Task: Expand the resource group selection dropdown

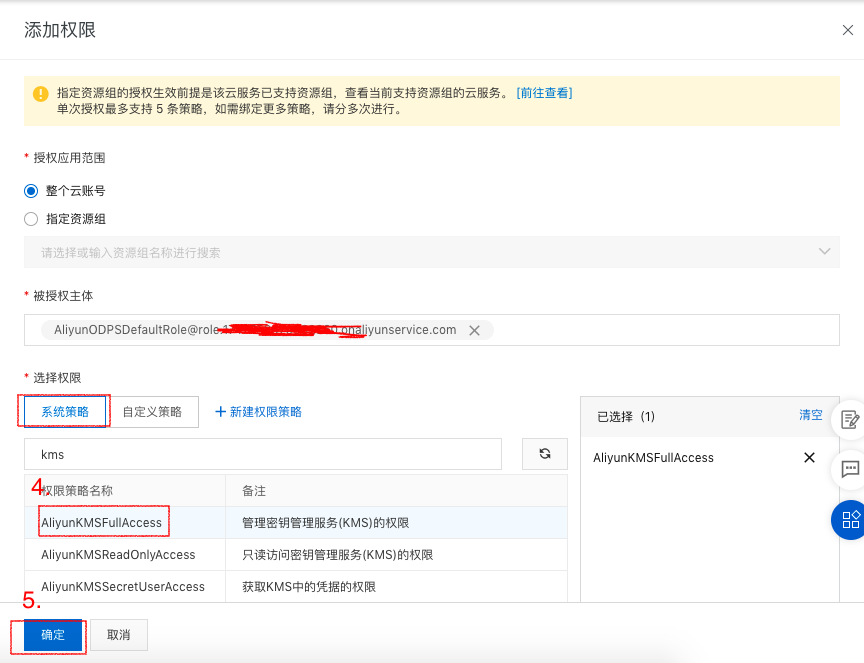Action: 824,251
